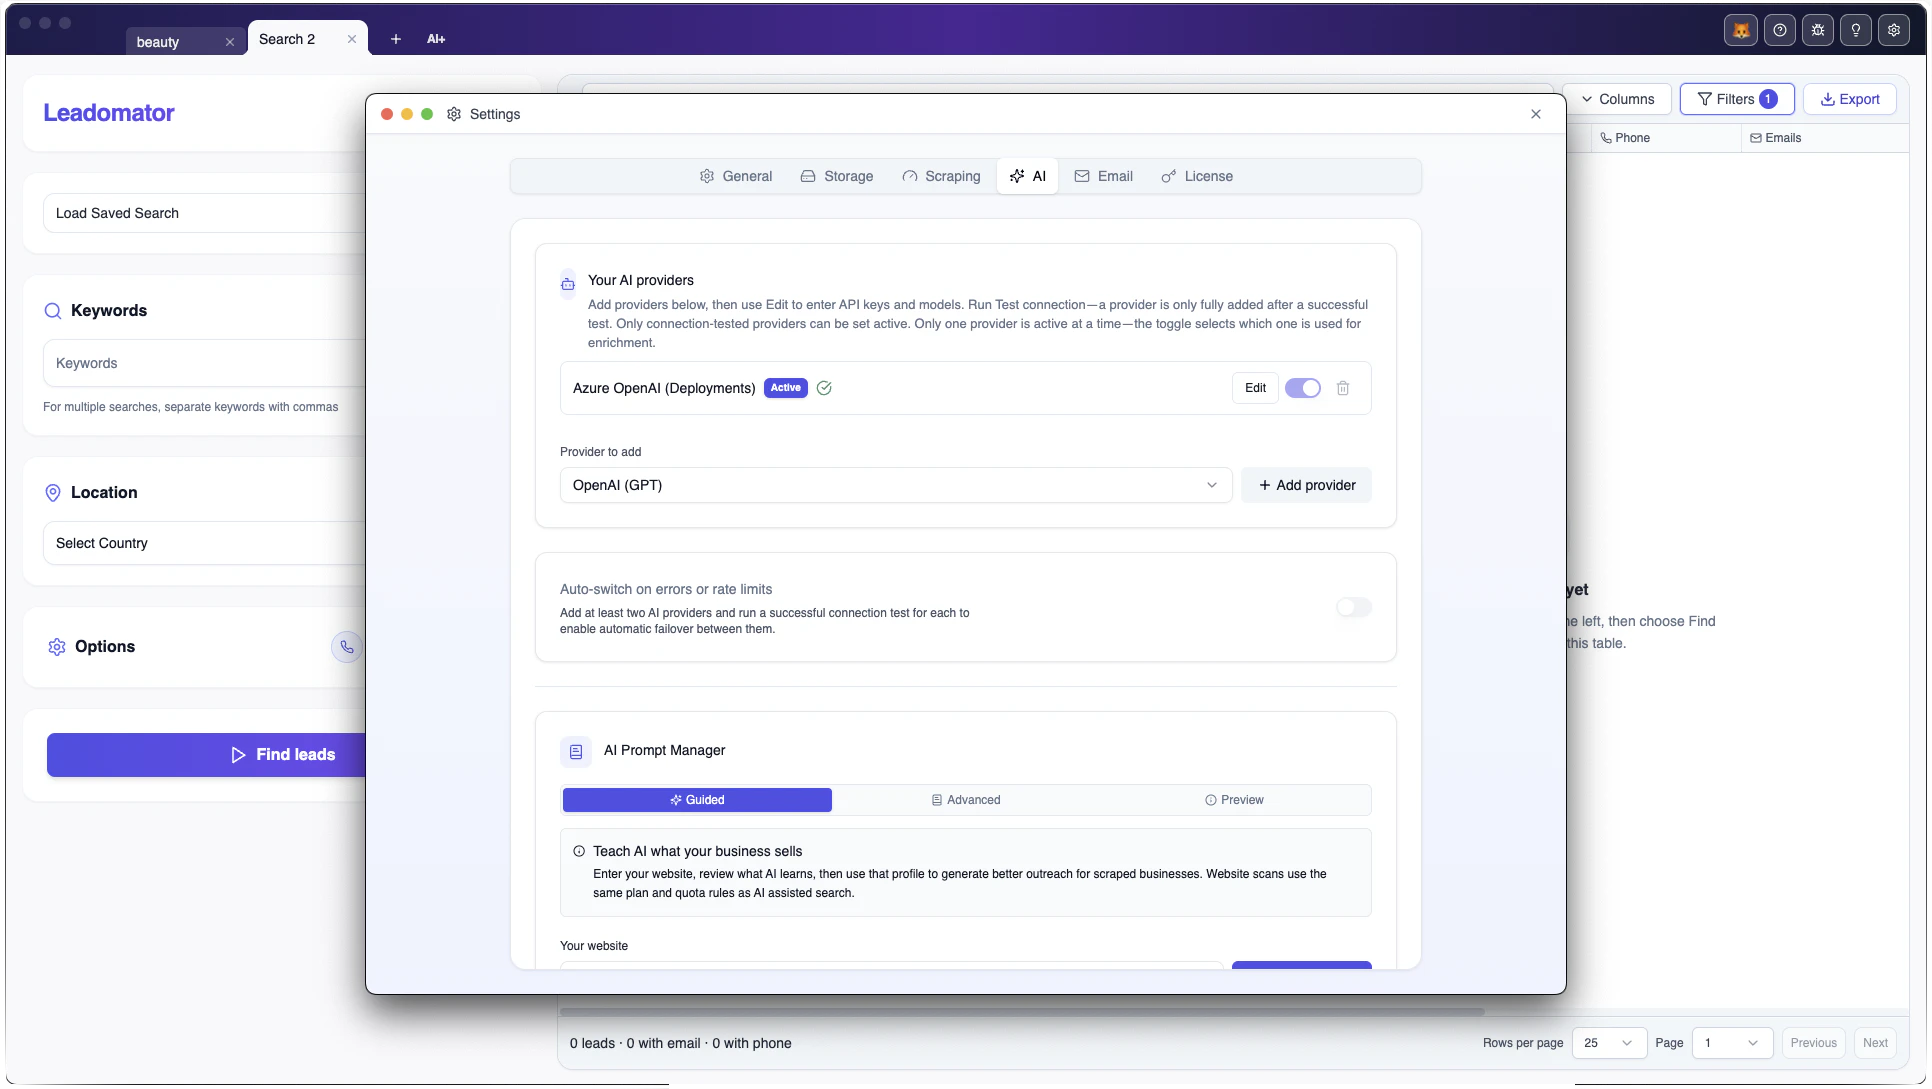Toggle Auto-switch on errors or rate limits

pos(1354,608)
